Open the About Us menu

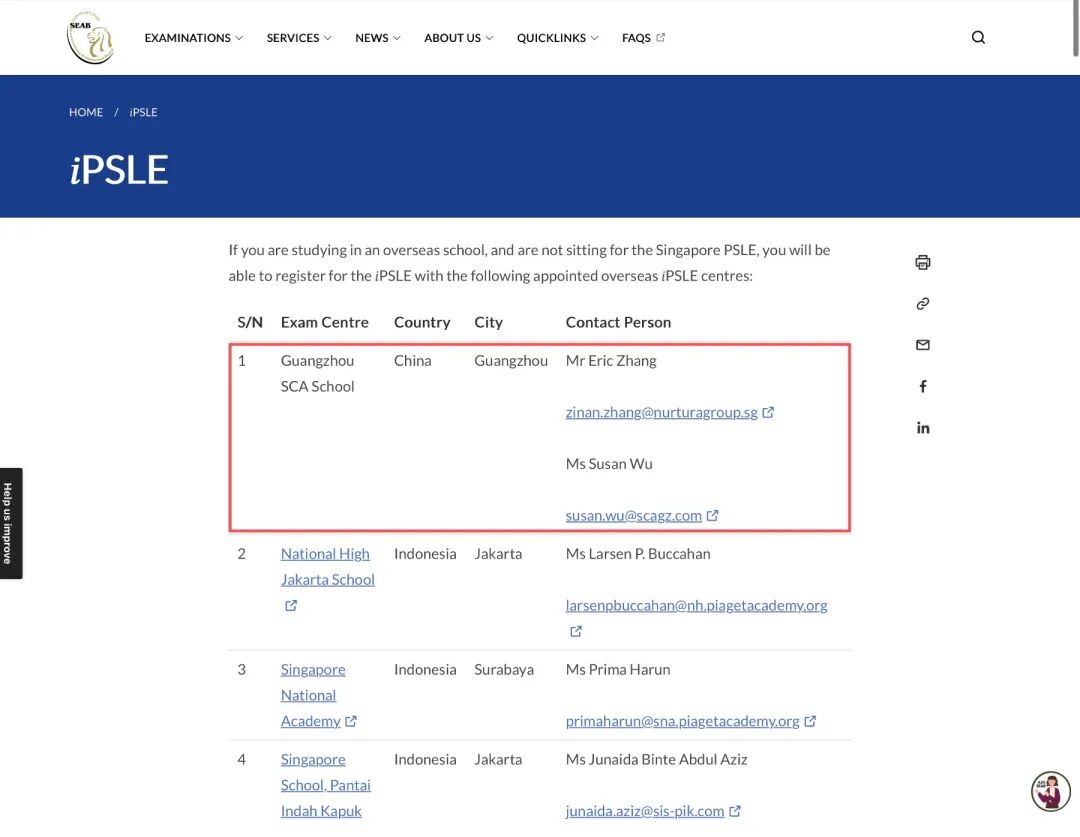coord(458,38)
